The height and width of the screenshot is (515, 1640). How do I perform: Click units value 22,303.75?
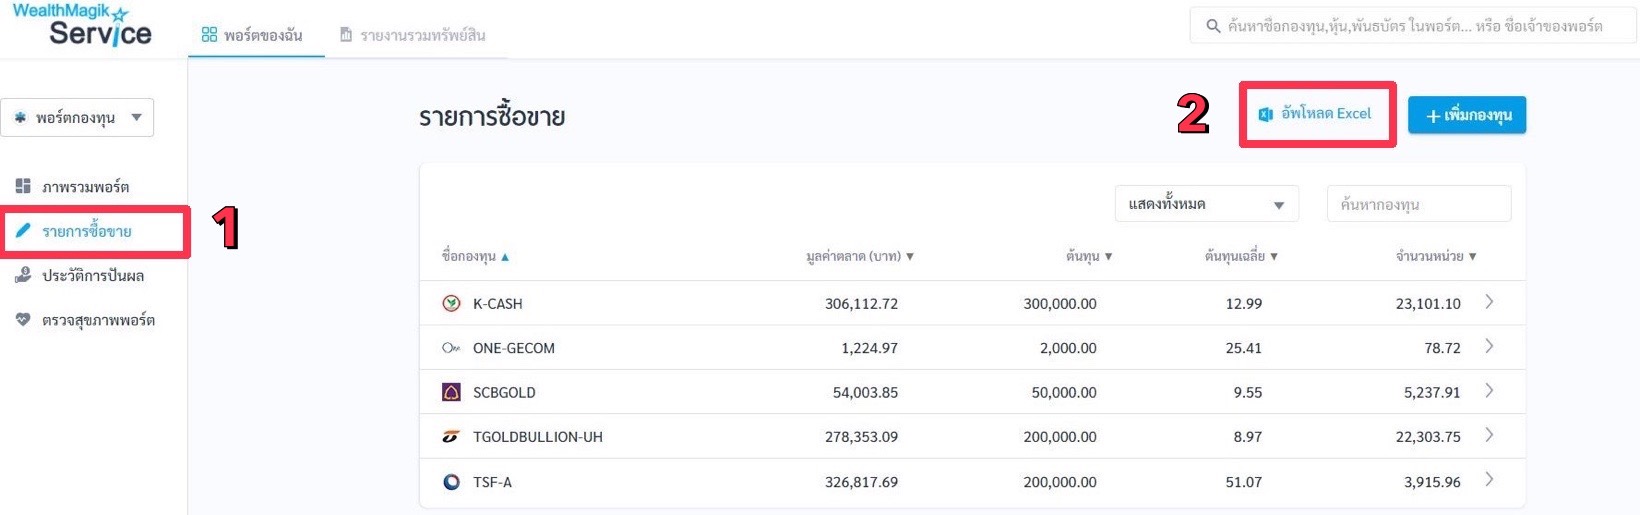(x=1428, y=437)
